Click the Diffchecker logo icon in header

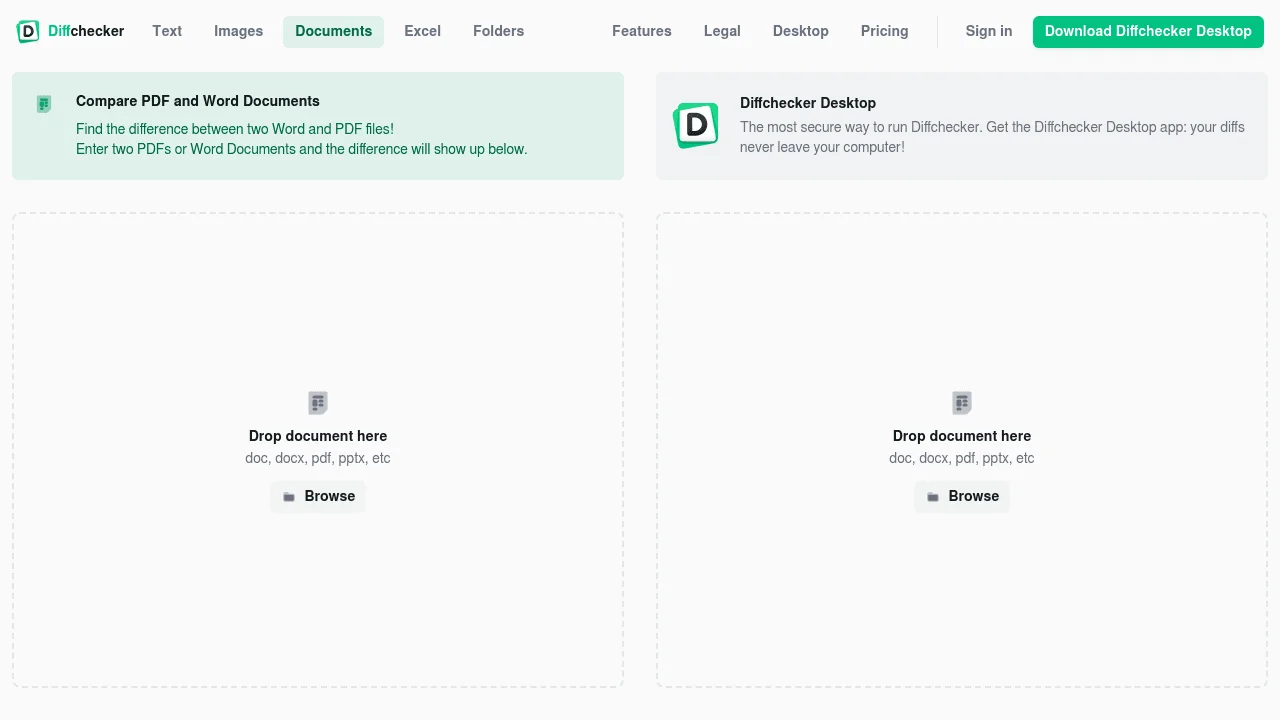[x=28, y=31]
